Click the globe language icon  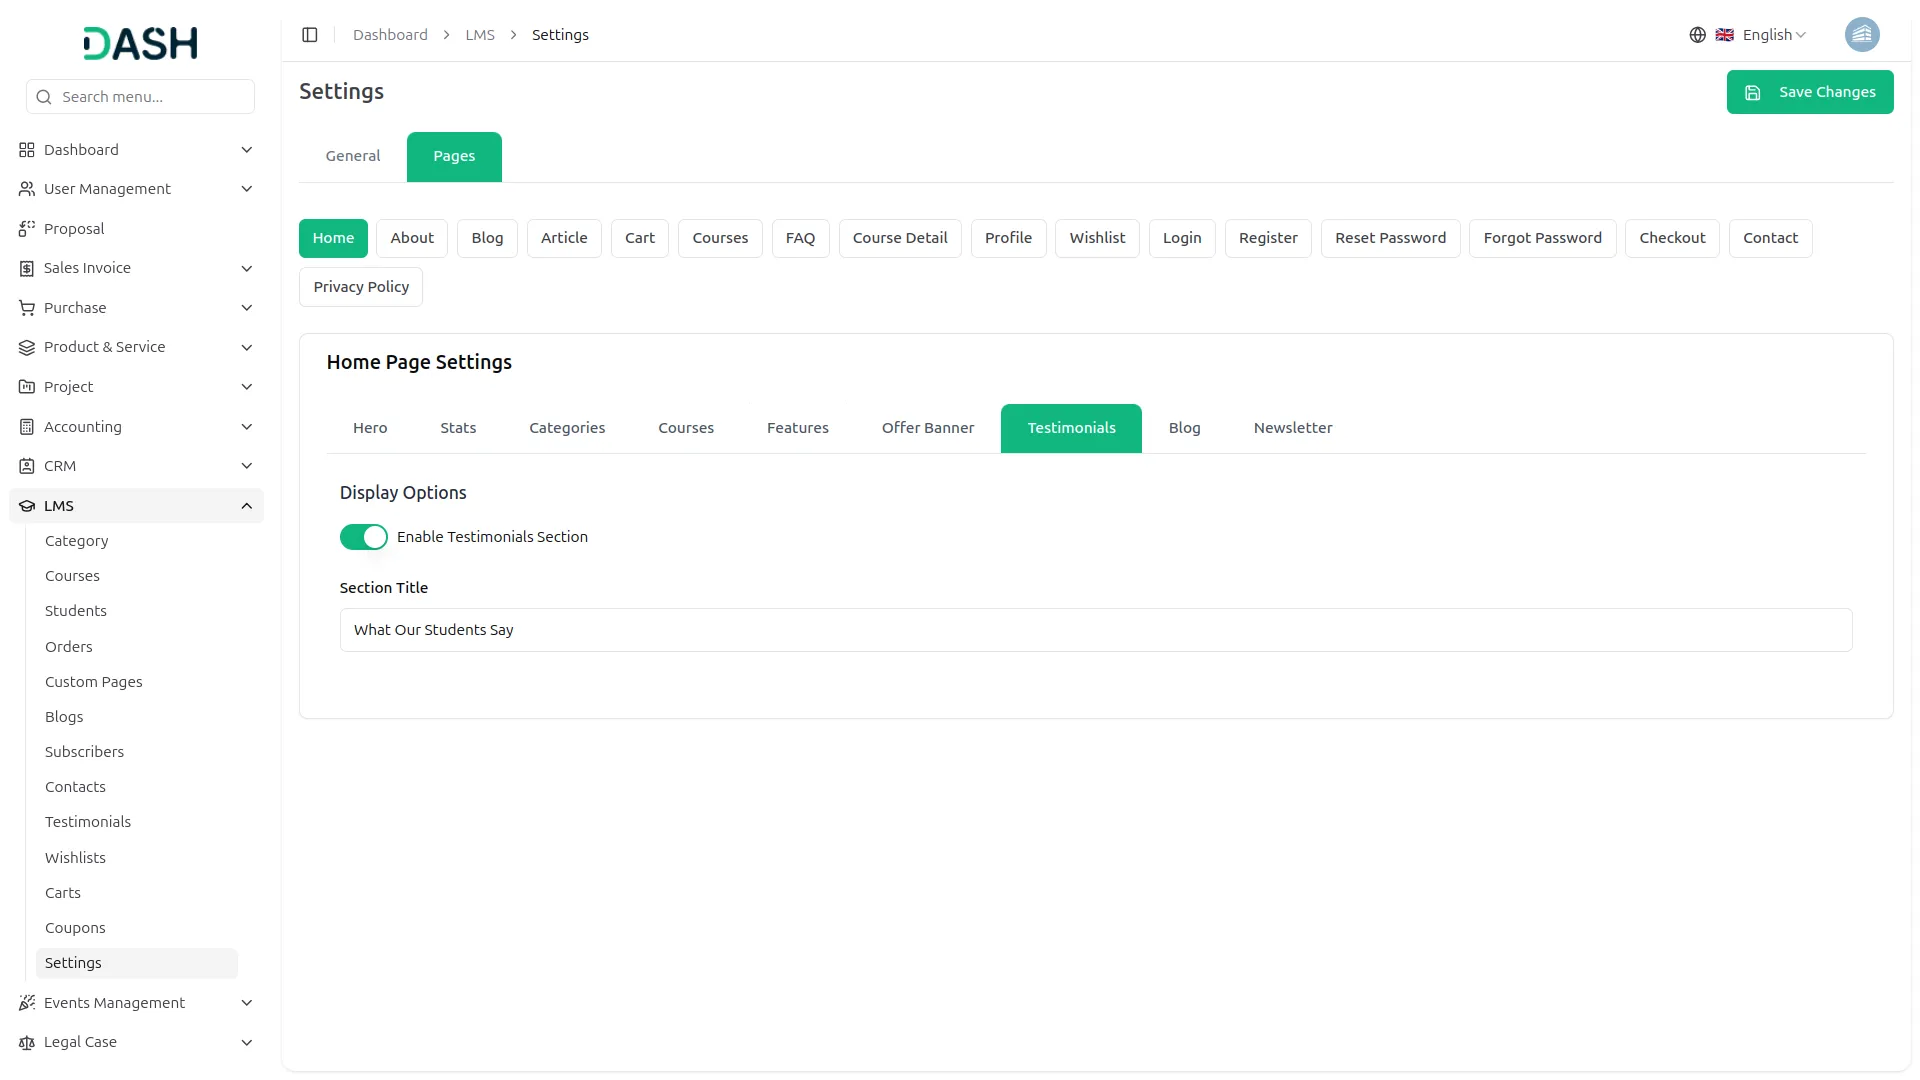(1697, 35)
